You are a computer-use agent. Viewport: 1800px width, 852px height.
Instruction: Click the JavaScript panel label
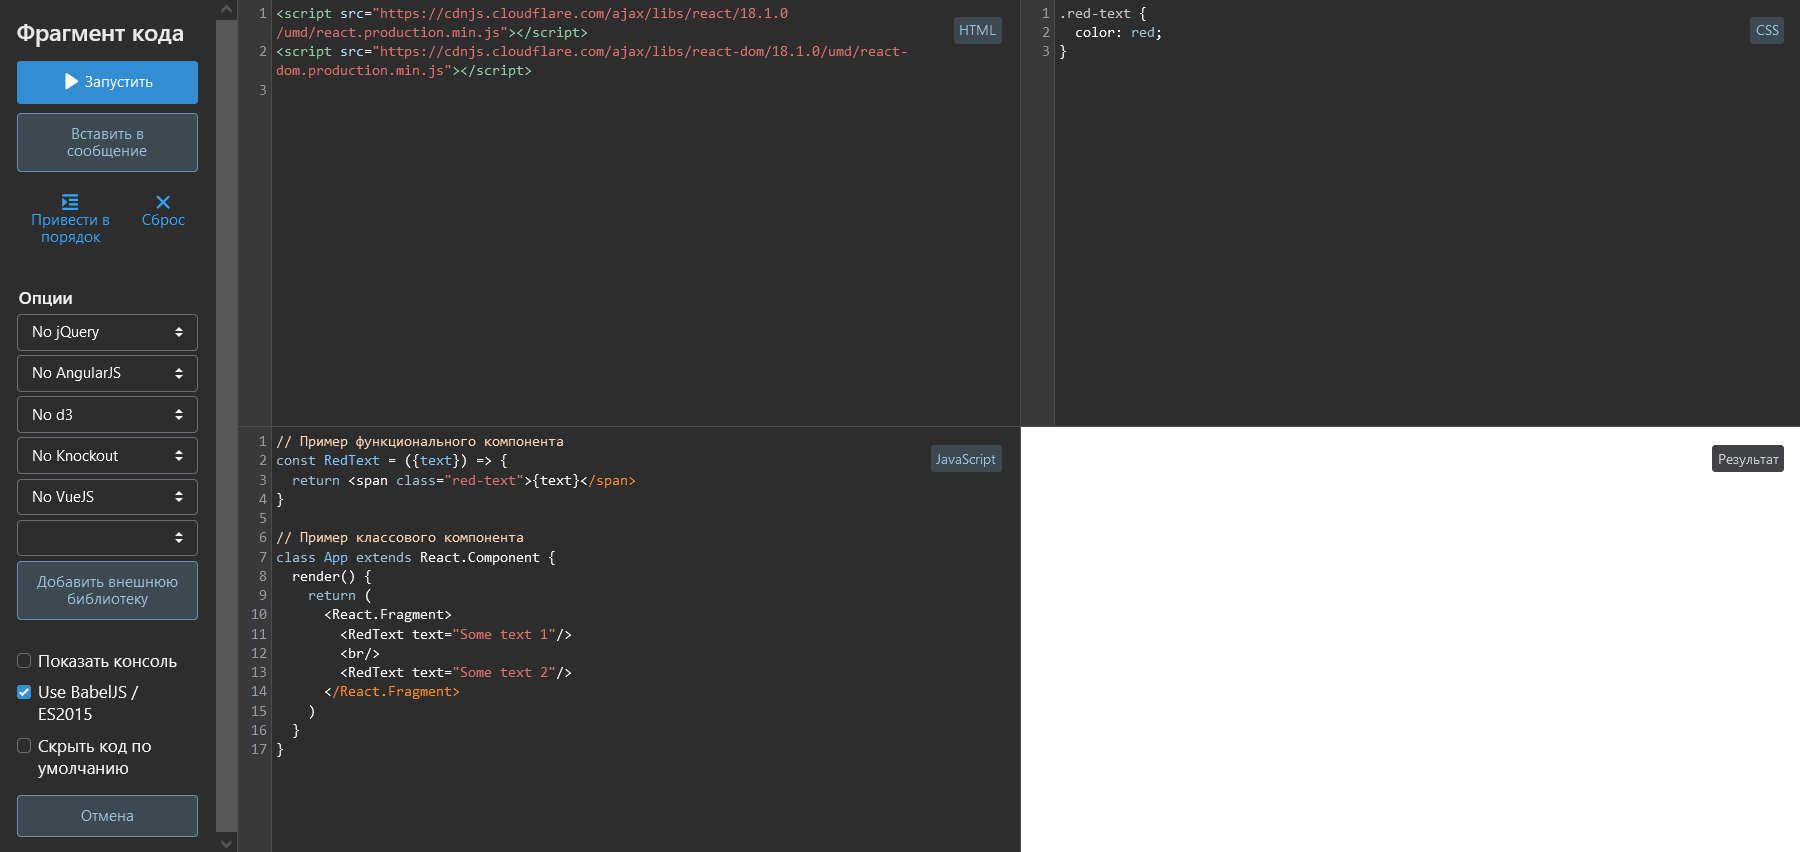(966, 459)
